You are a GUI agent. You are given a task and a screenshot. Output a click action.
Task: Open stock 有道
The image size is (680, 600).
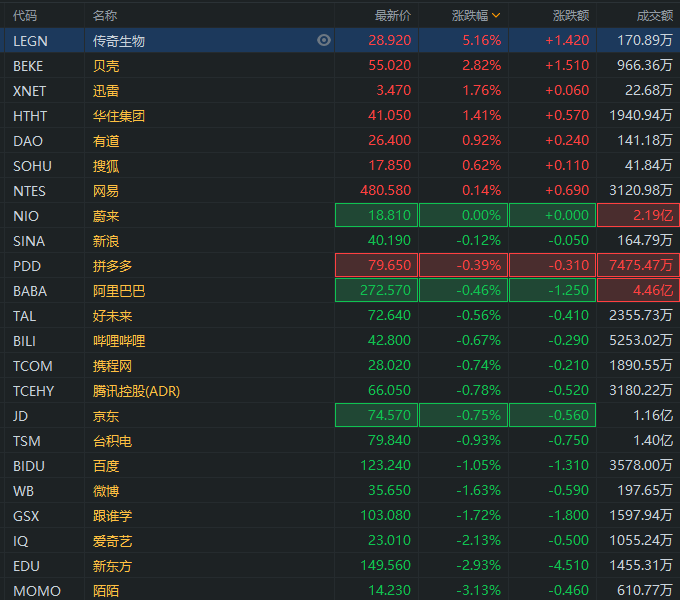(106, 141)
